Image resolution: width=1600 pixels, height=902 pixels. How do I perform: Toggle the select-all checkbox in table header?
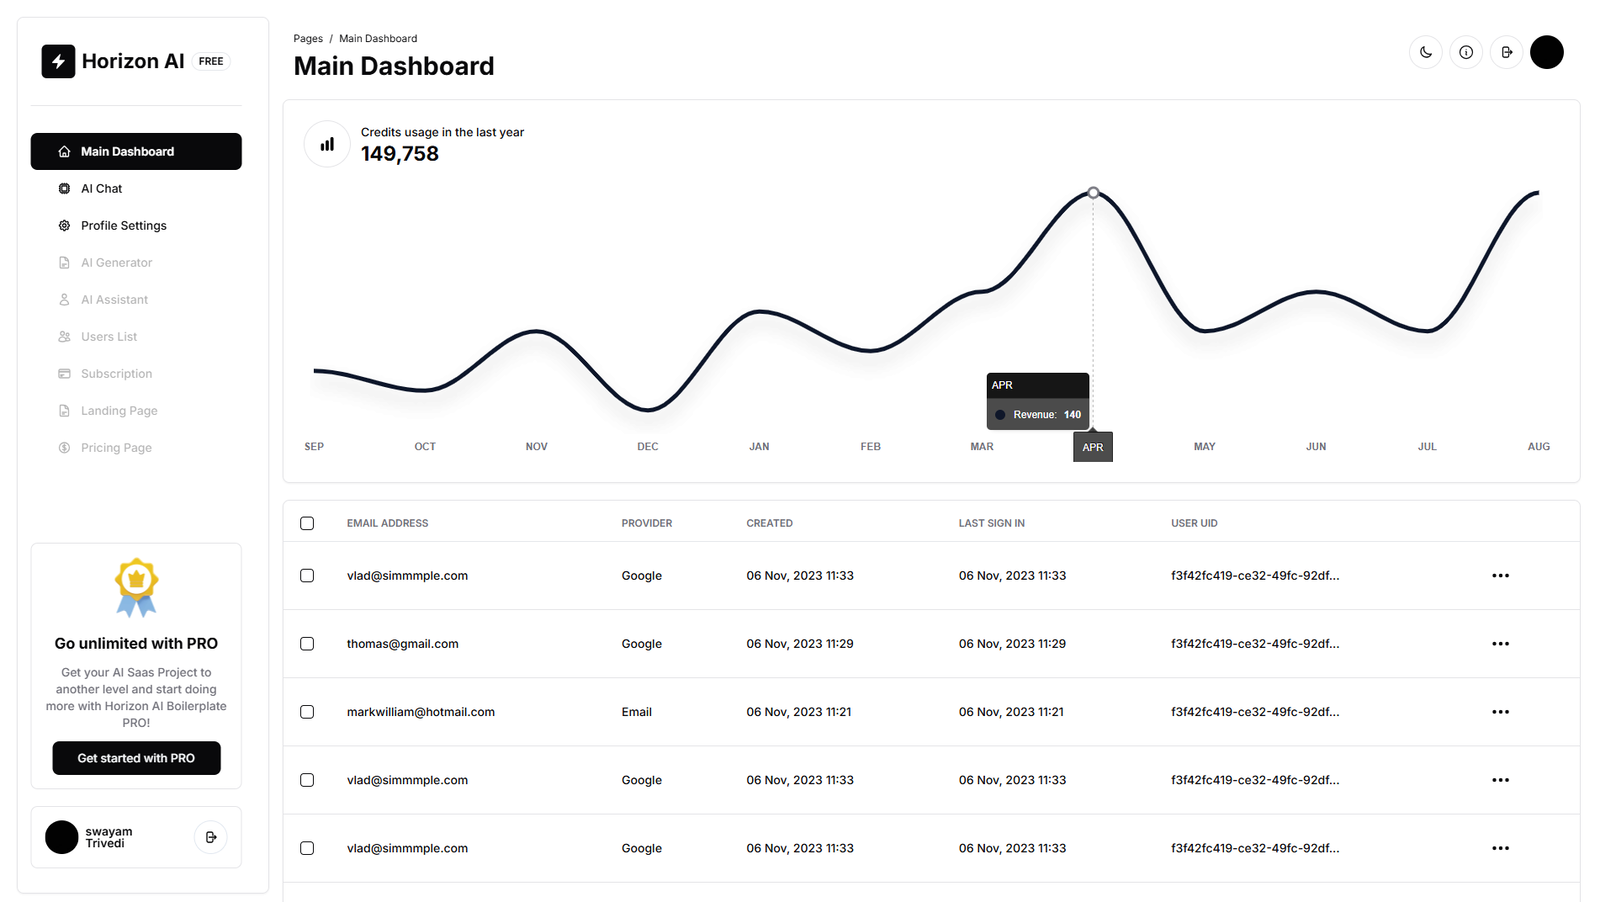[307, 523]
